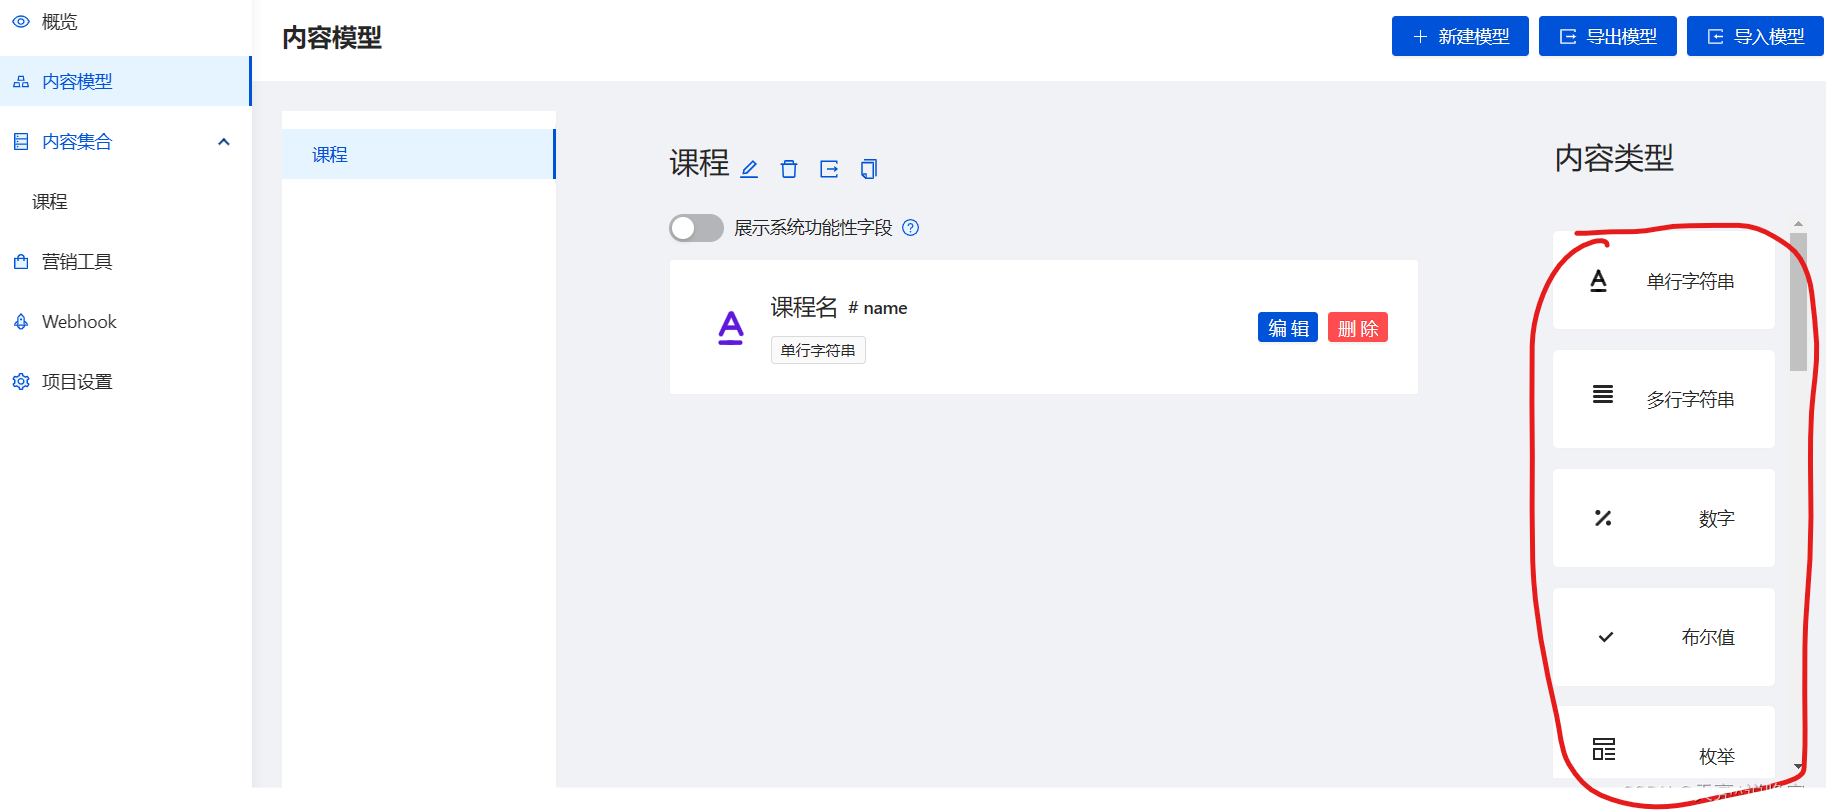Add a 多行字符串 content type
1826x812 pixels.
(x=1664, y=399)
